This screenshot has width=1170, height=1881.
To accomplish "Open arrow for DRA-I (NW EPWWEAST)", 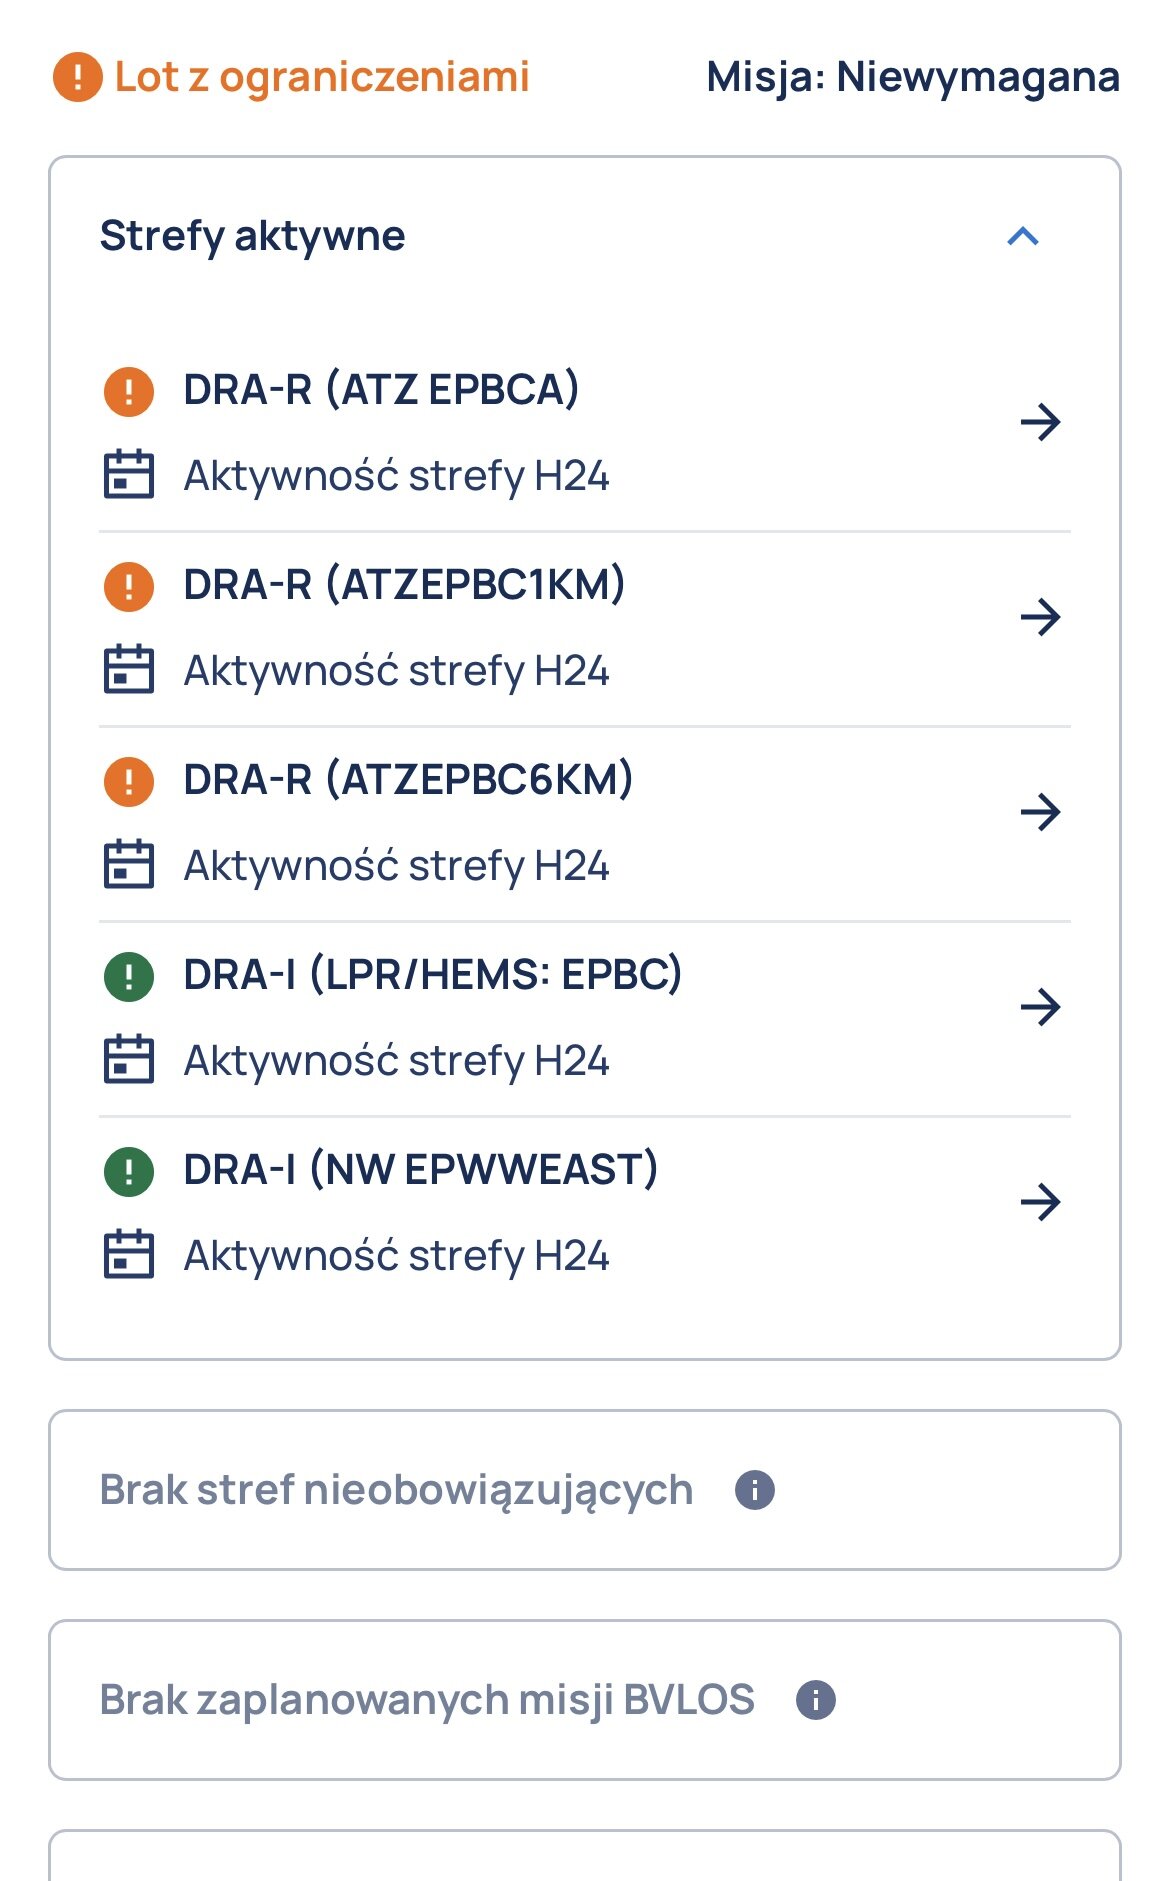I will 1040,1202.
